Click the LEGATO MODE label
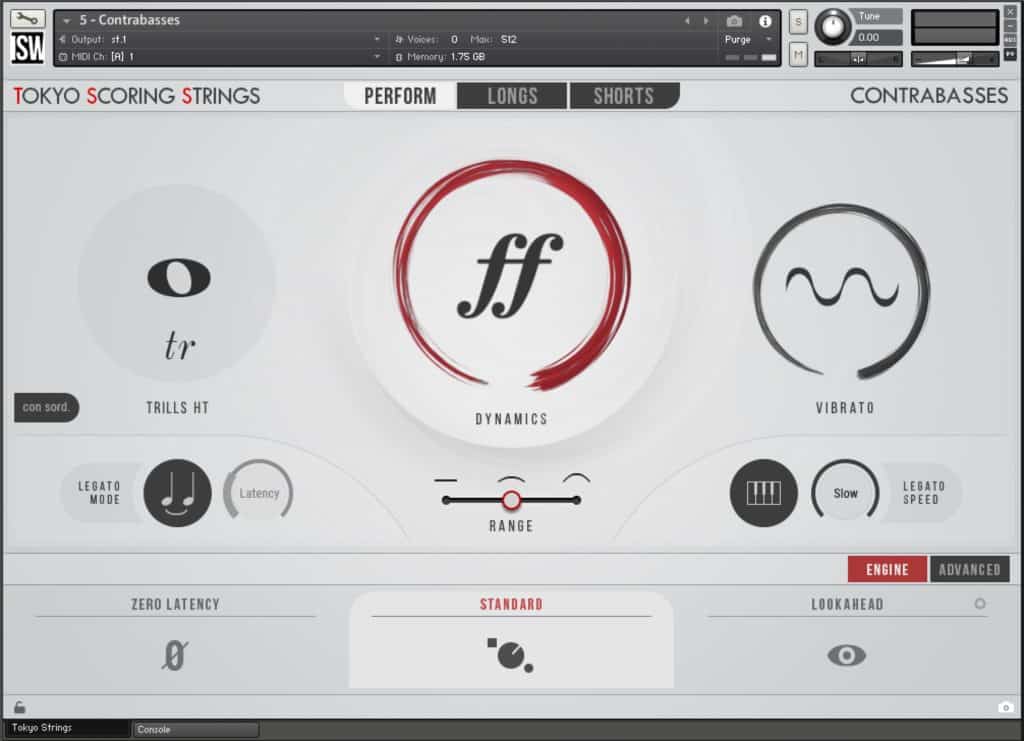Screen dimensions: 1024x741 coord(99,493)
